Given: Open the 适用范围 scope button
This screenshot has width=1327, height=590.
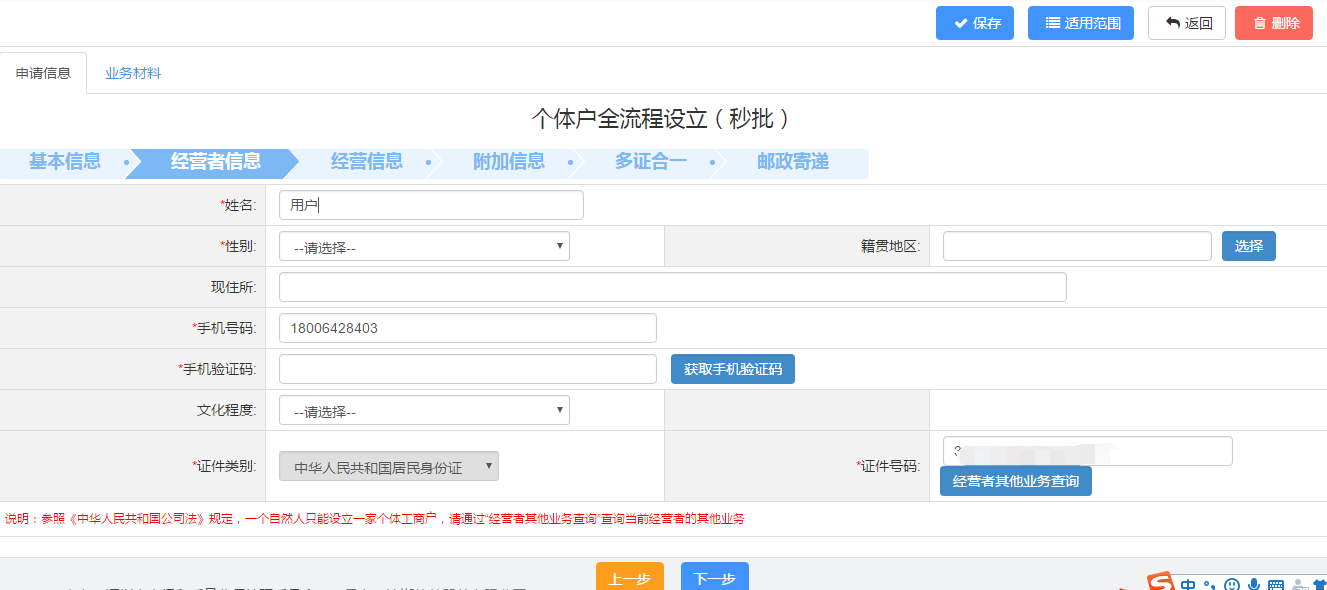Looking at the screenshot, I should (x=1081, y=23).
